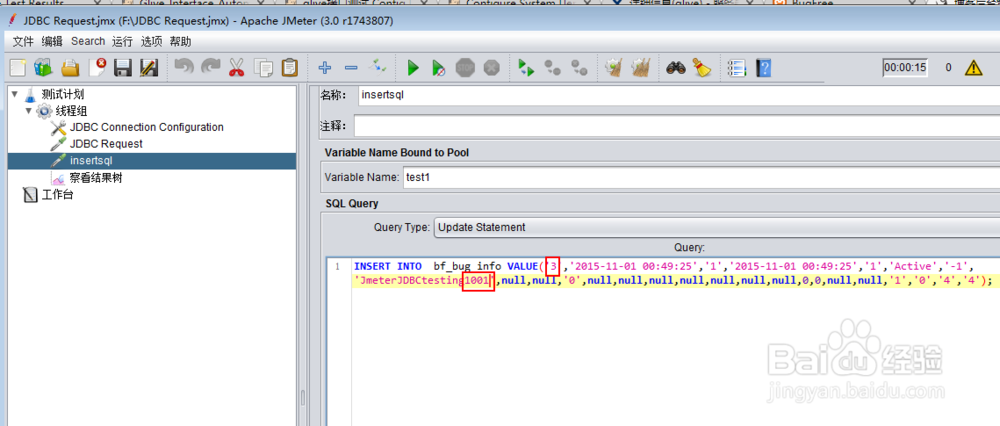This screenshot has width=1000, height=426.
Task: Shutdown test threads gracefully
Action: [491, 67]
